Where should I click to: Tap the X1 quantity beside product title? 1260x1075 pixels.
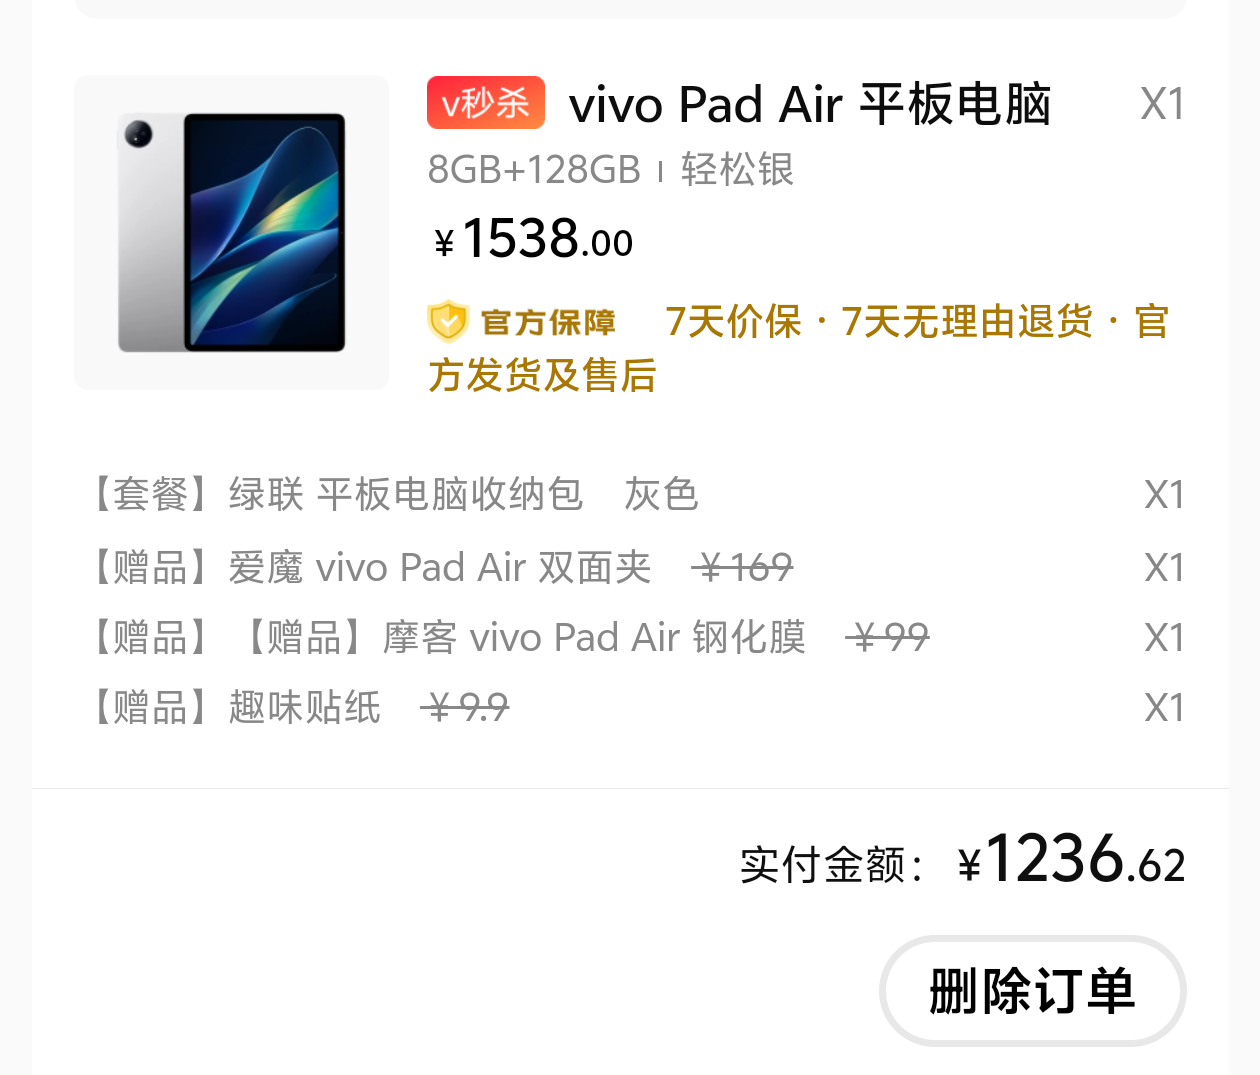click(1162, 104)
